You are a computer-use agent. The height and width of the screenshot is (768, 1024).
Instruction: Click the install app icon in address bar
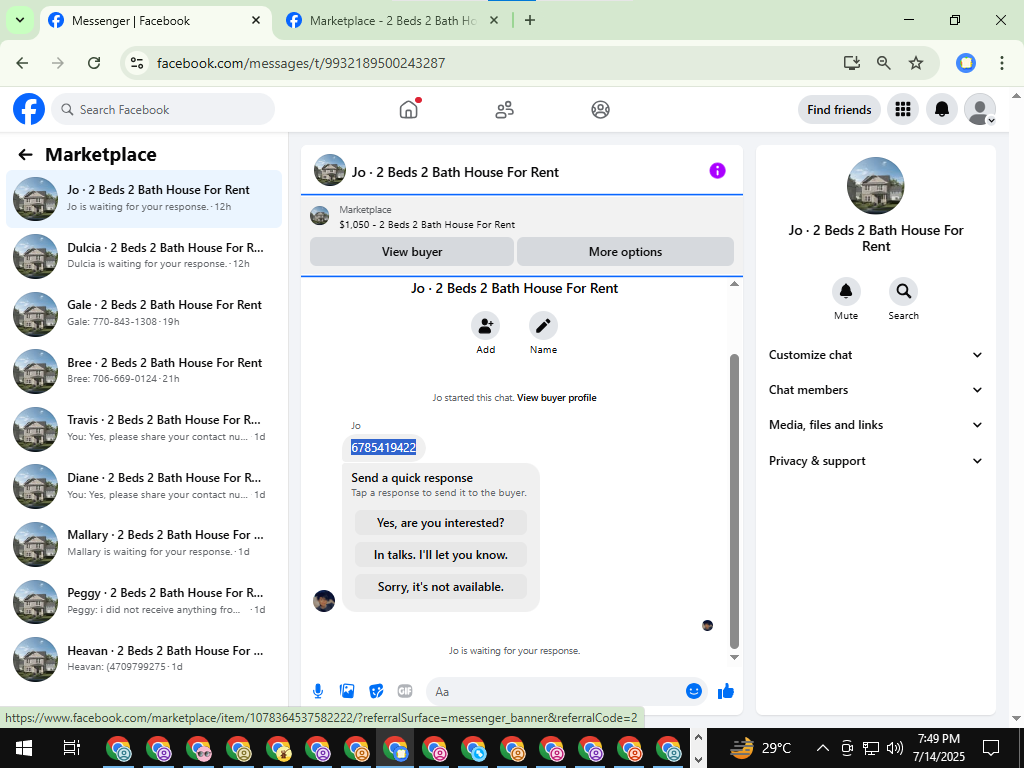point(852,63)
